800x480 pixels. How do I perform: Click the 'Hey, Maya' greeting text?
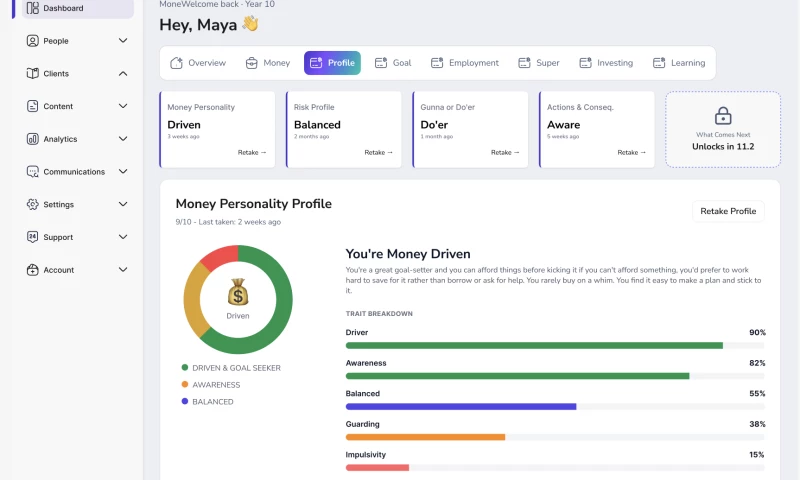[x=198, y=24]
